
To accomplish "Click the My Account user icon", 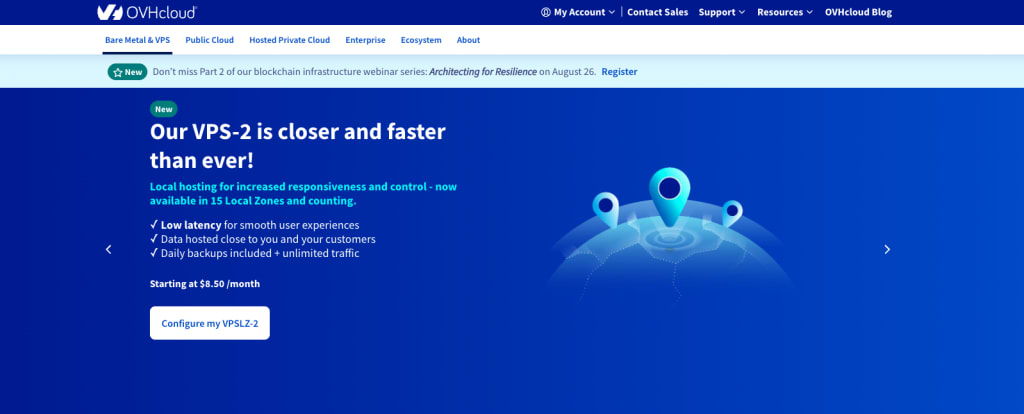I will coord(546,12).
